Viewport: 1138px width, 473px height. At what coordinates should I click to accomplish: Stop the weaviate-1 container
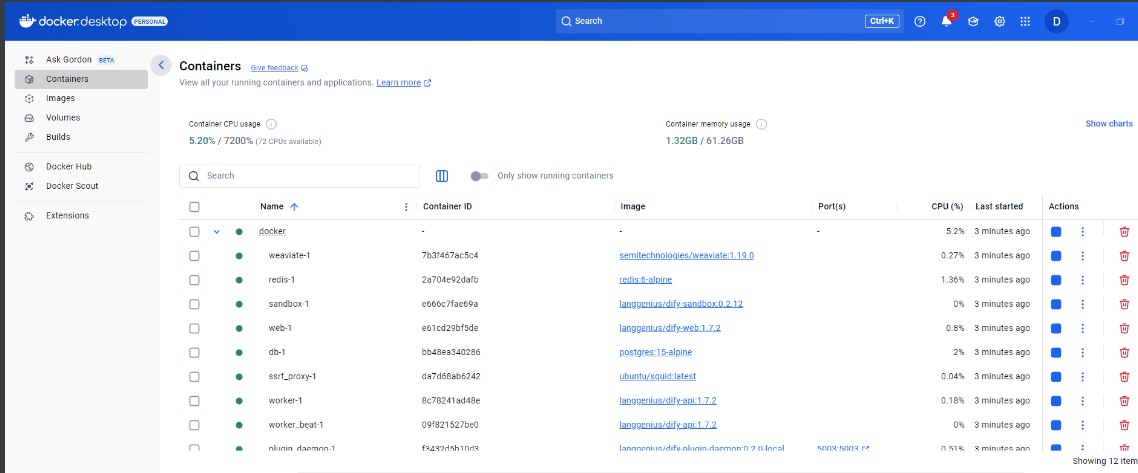tap(1056, 255)
